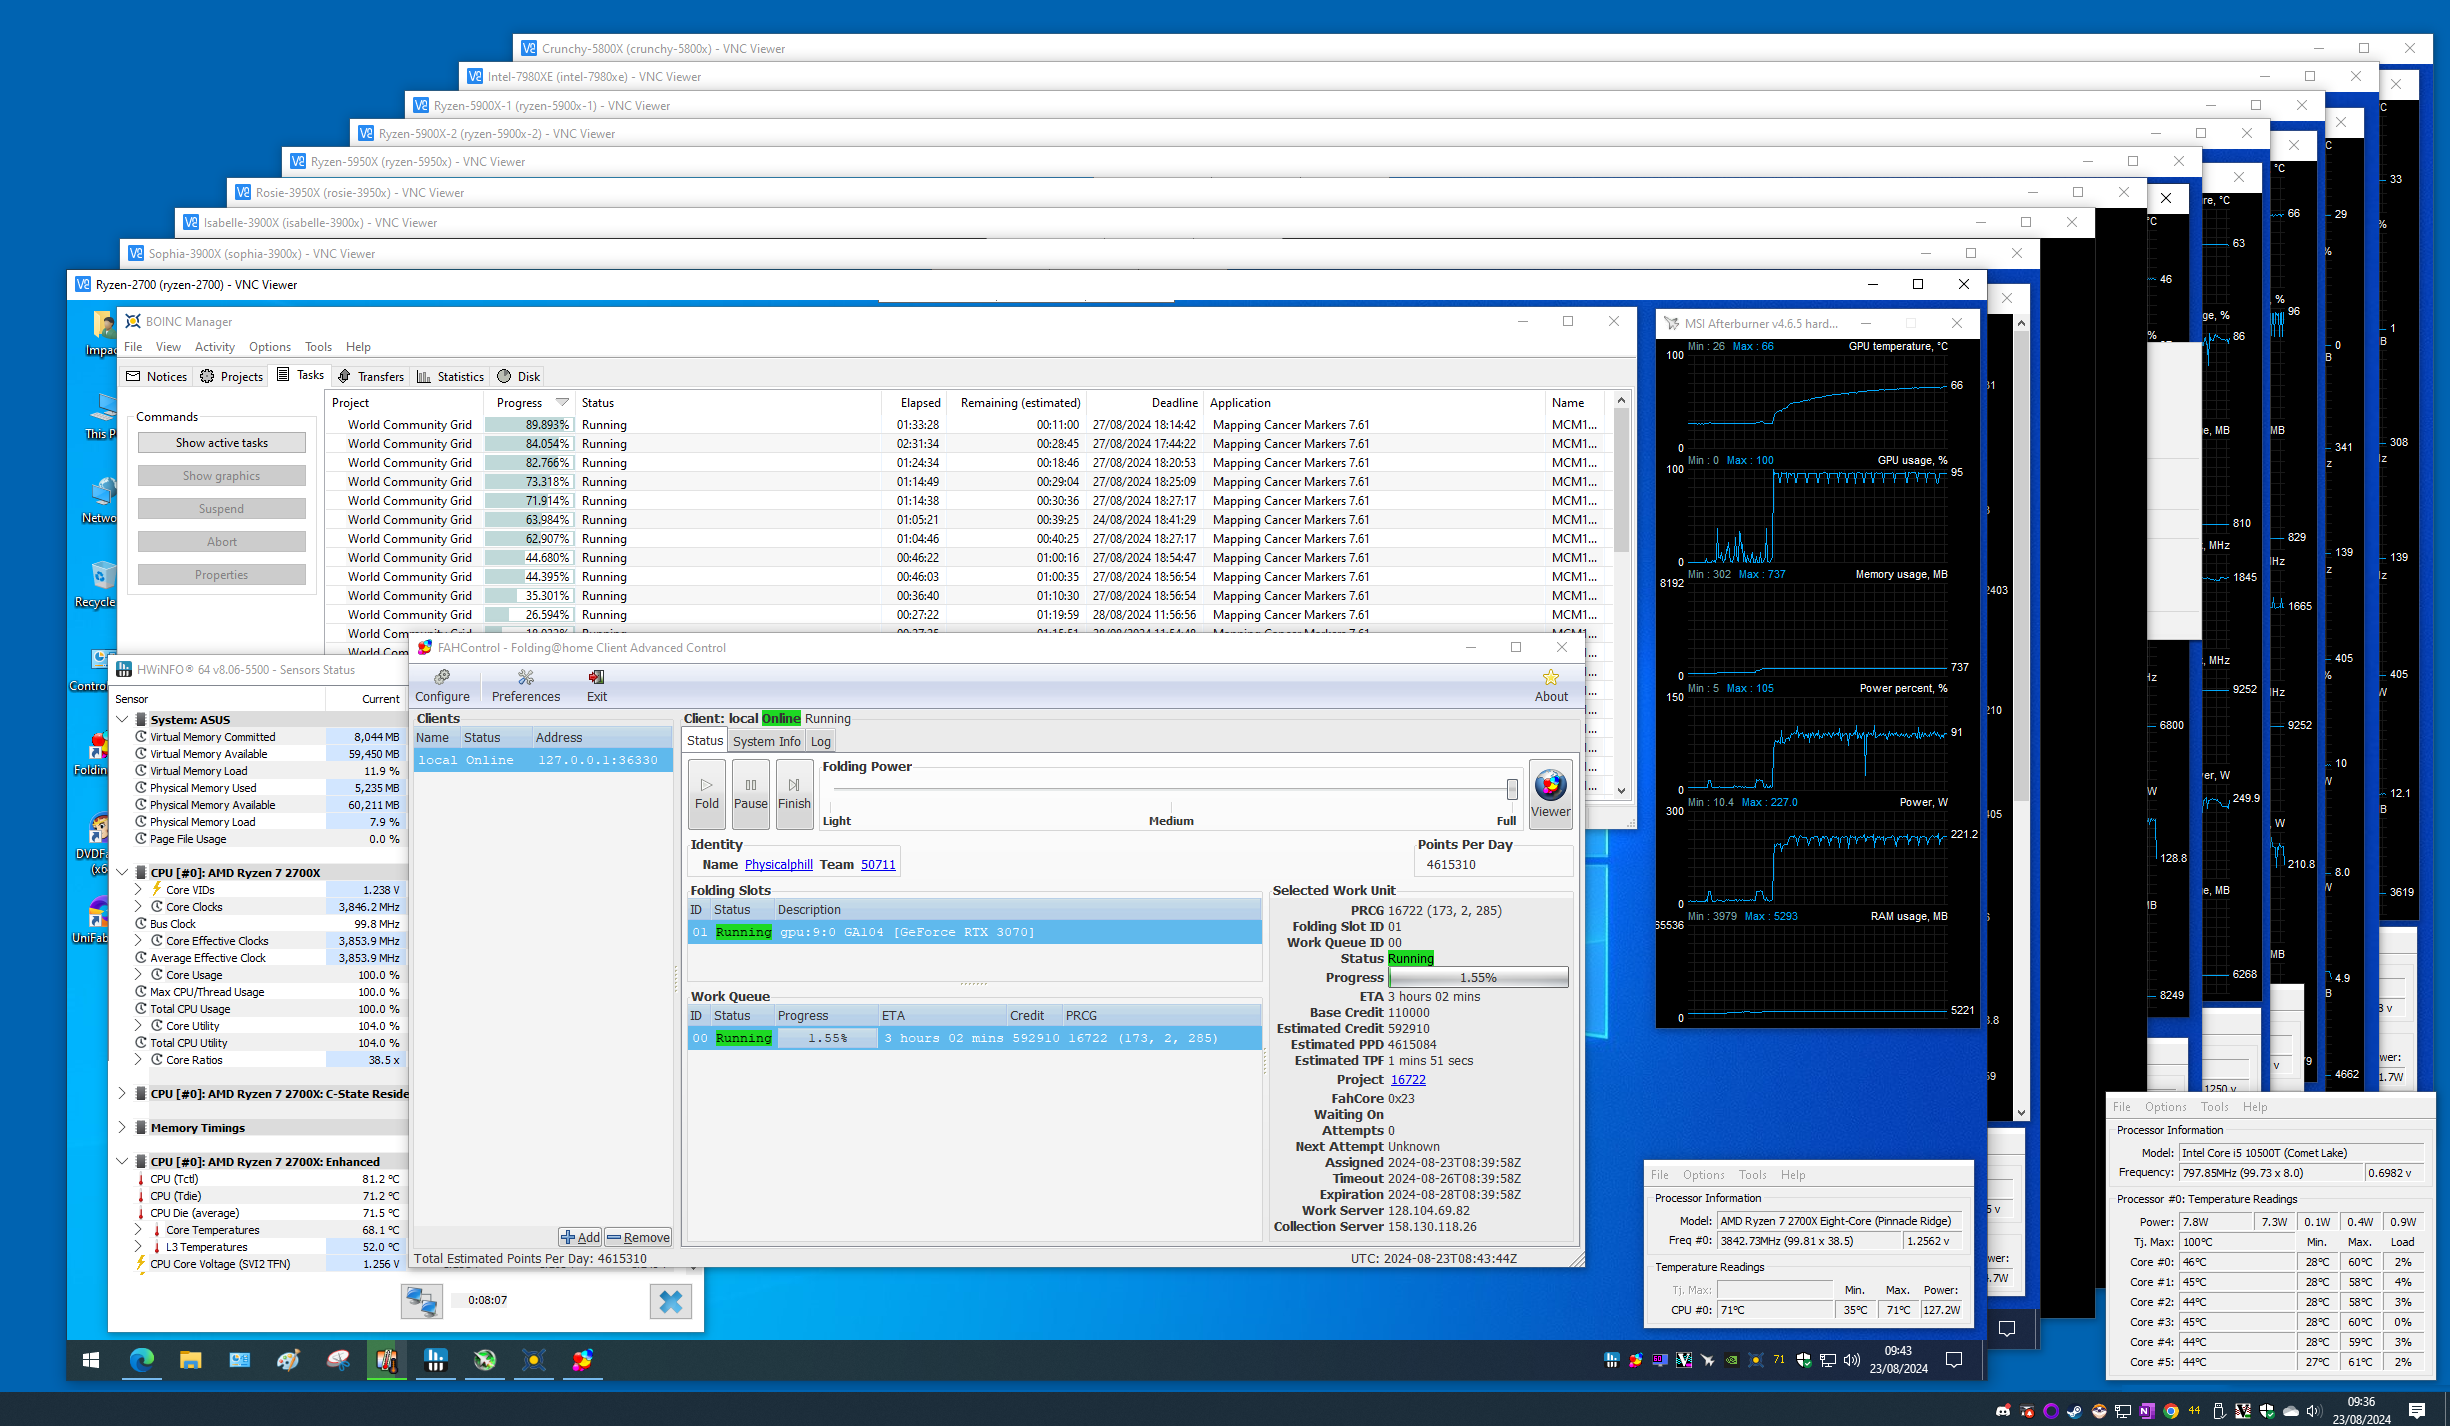Click the HWiNFO icon in remote taskbar
The height and width of the screenshot is (1426, 2450).
point(435,1360)
